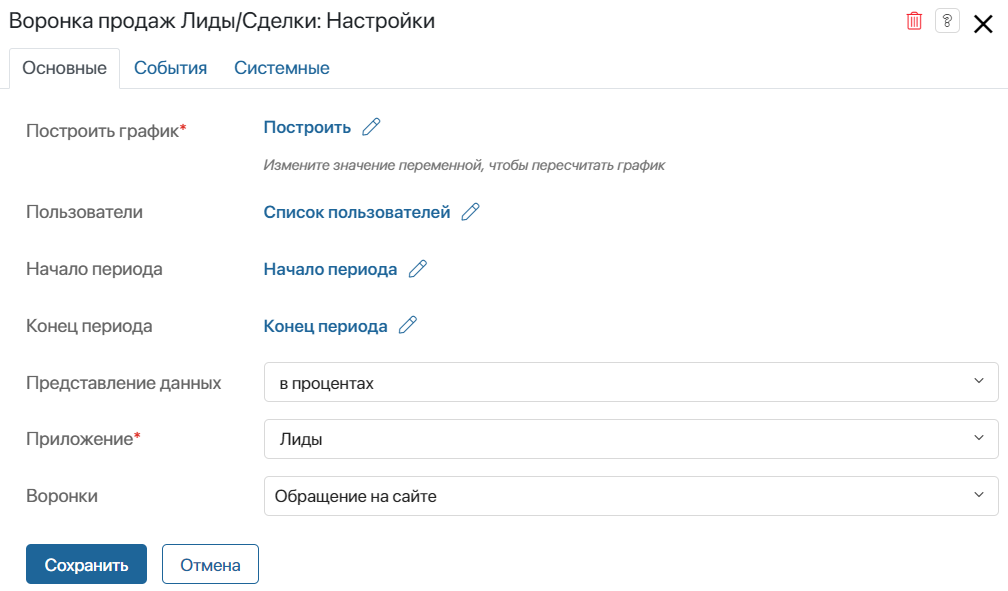Click the Построить link
The image size is (1008, 591).
point(307,127)
